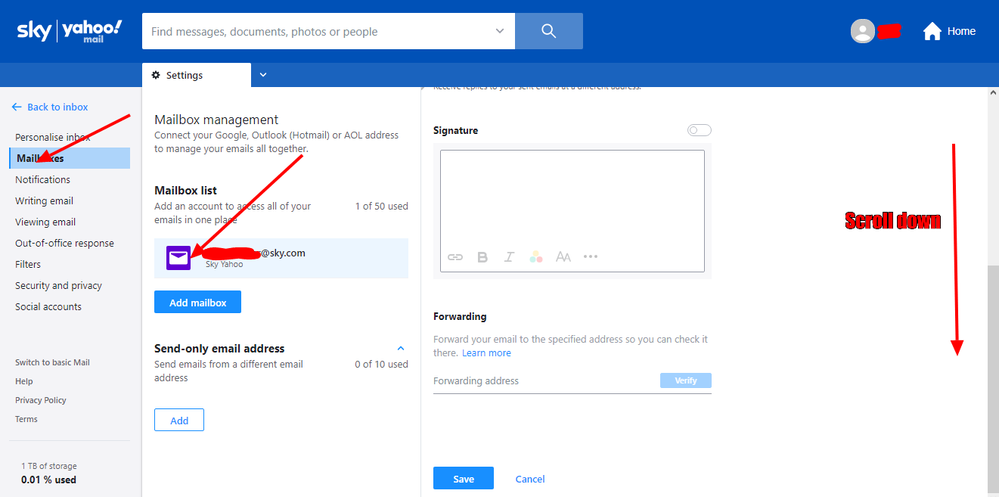The image size is (999, 497).
Task: Collapse Send-only email address section
Action: (x=401, y=348)
